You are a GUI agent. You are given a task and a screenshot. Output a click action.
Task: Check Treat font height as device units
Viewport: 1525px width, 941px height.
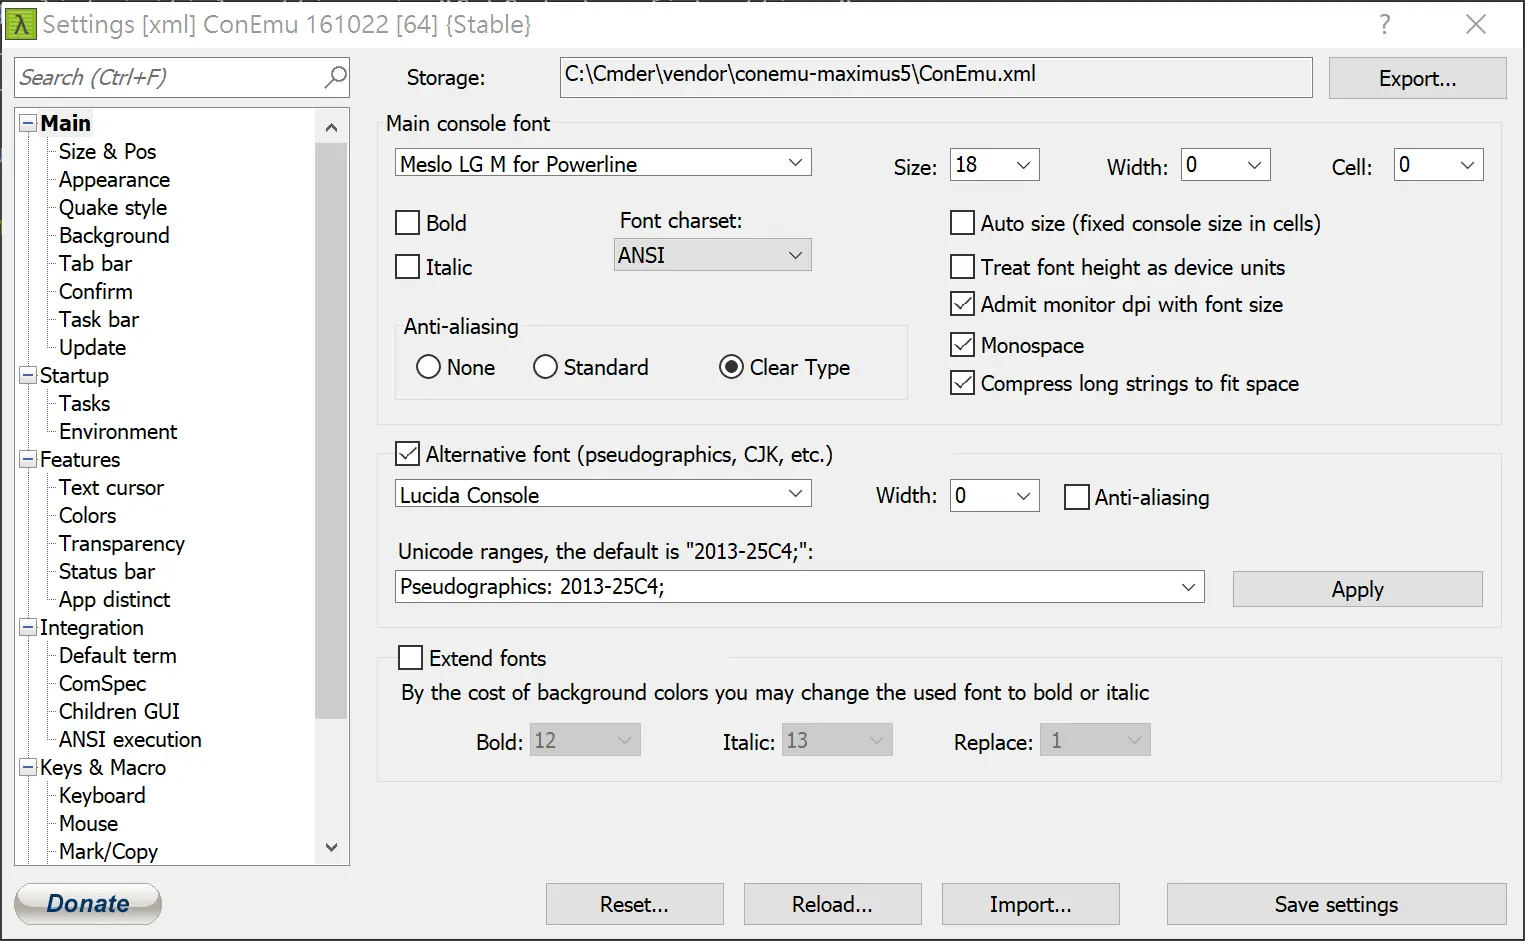(x=962, y=267)
